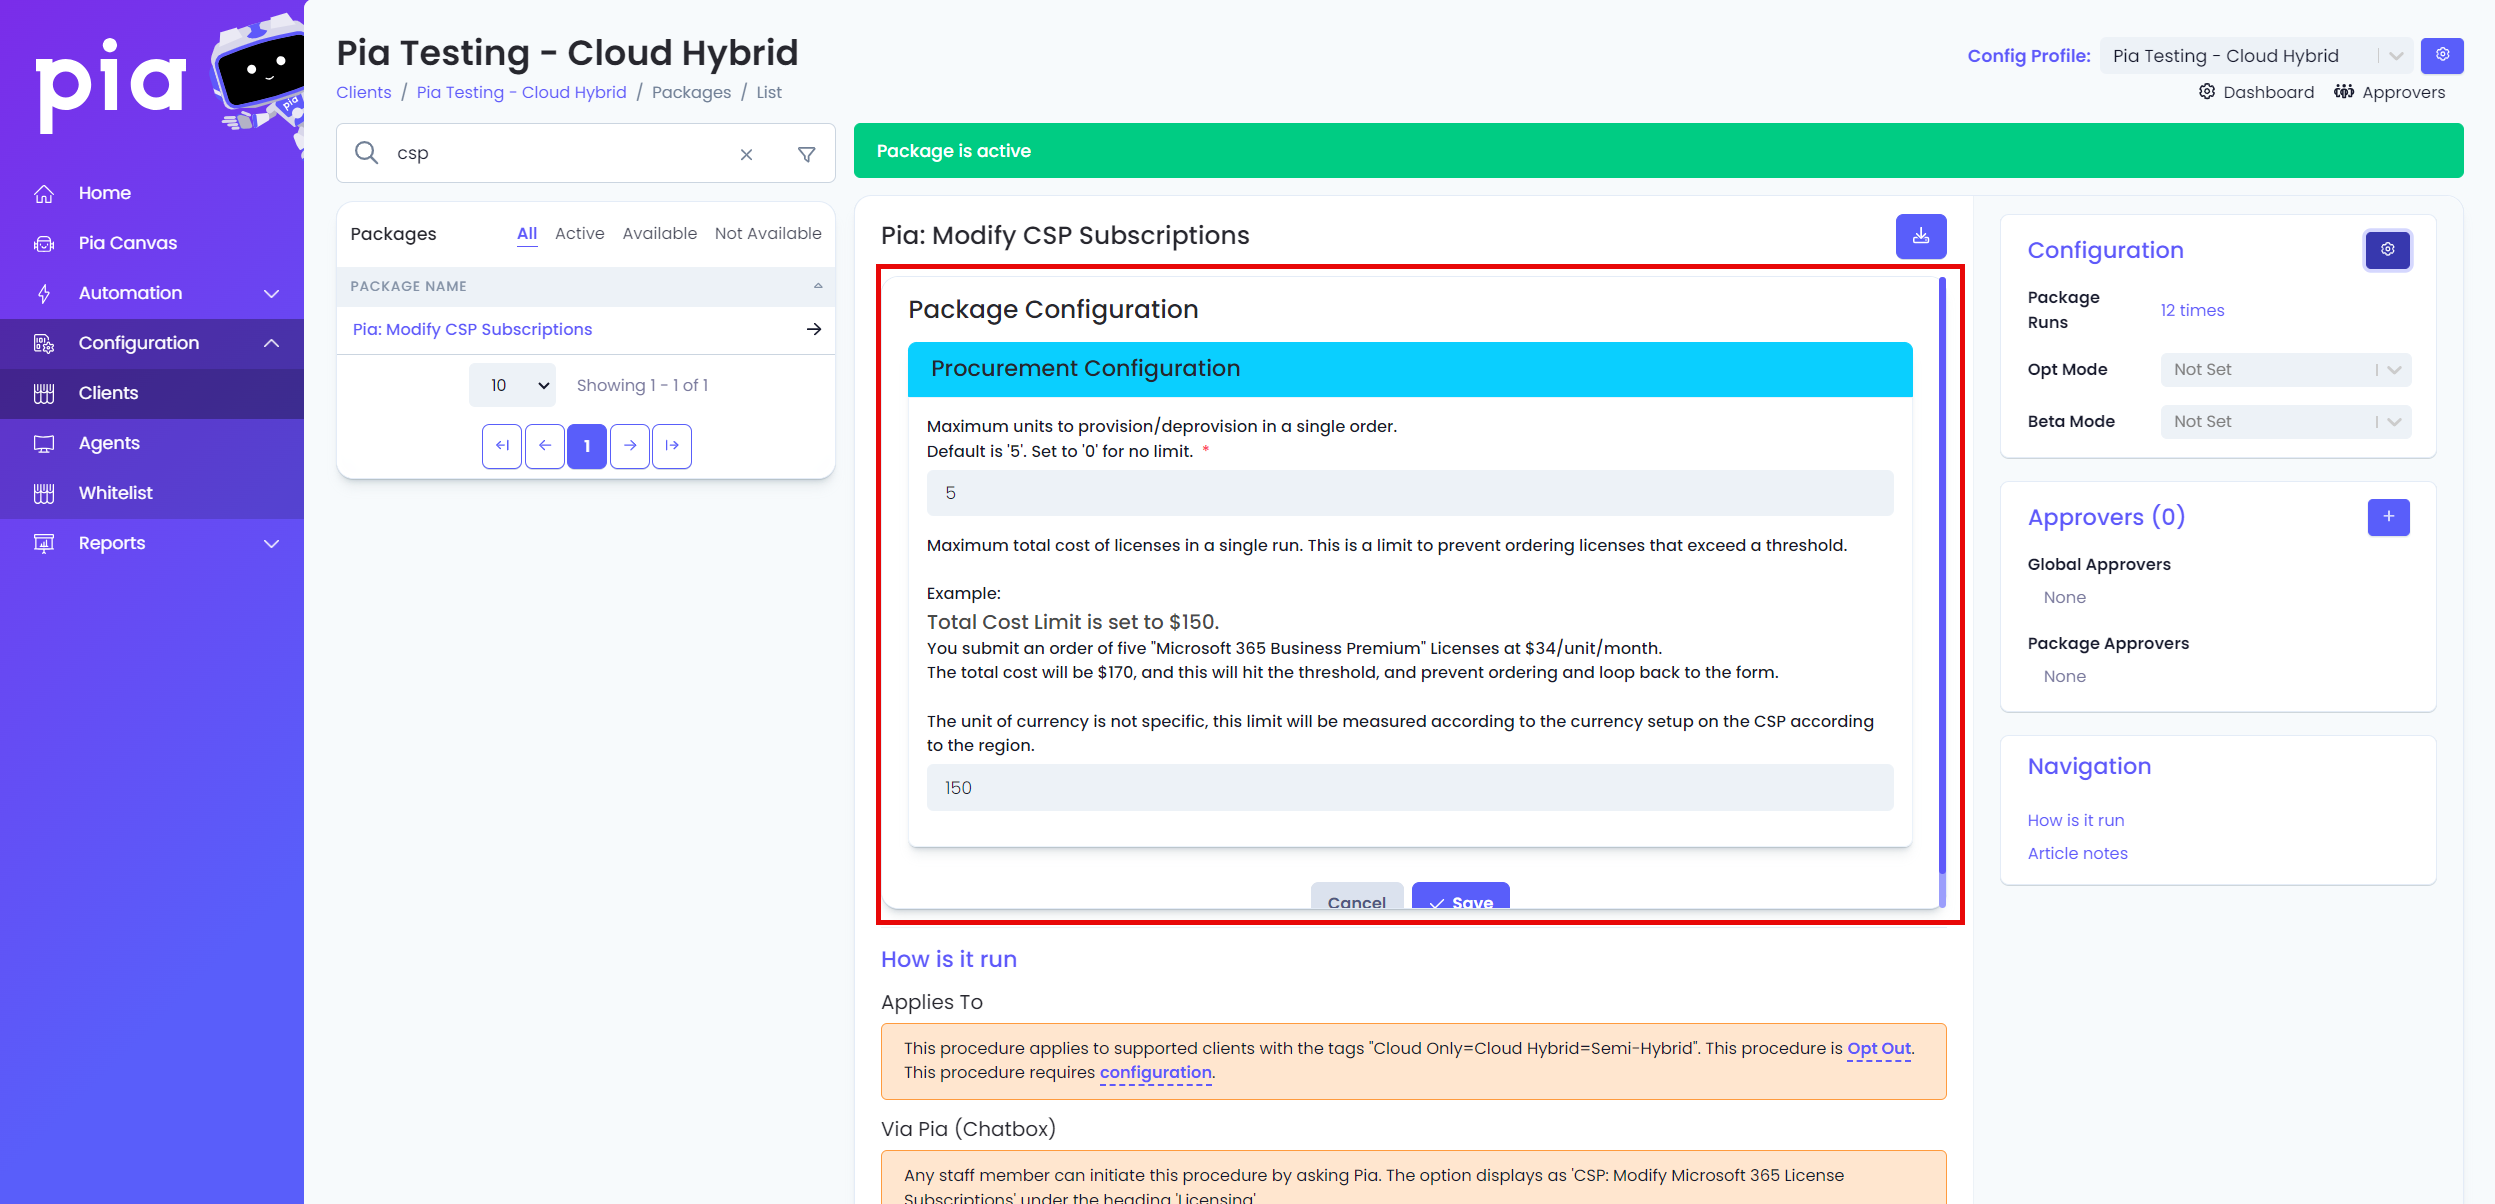Click Clients breadcrumb link
This screenshot has width=2495, height=1204.
tap(364, 92)
